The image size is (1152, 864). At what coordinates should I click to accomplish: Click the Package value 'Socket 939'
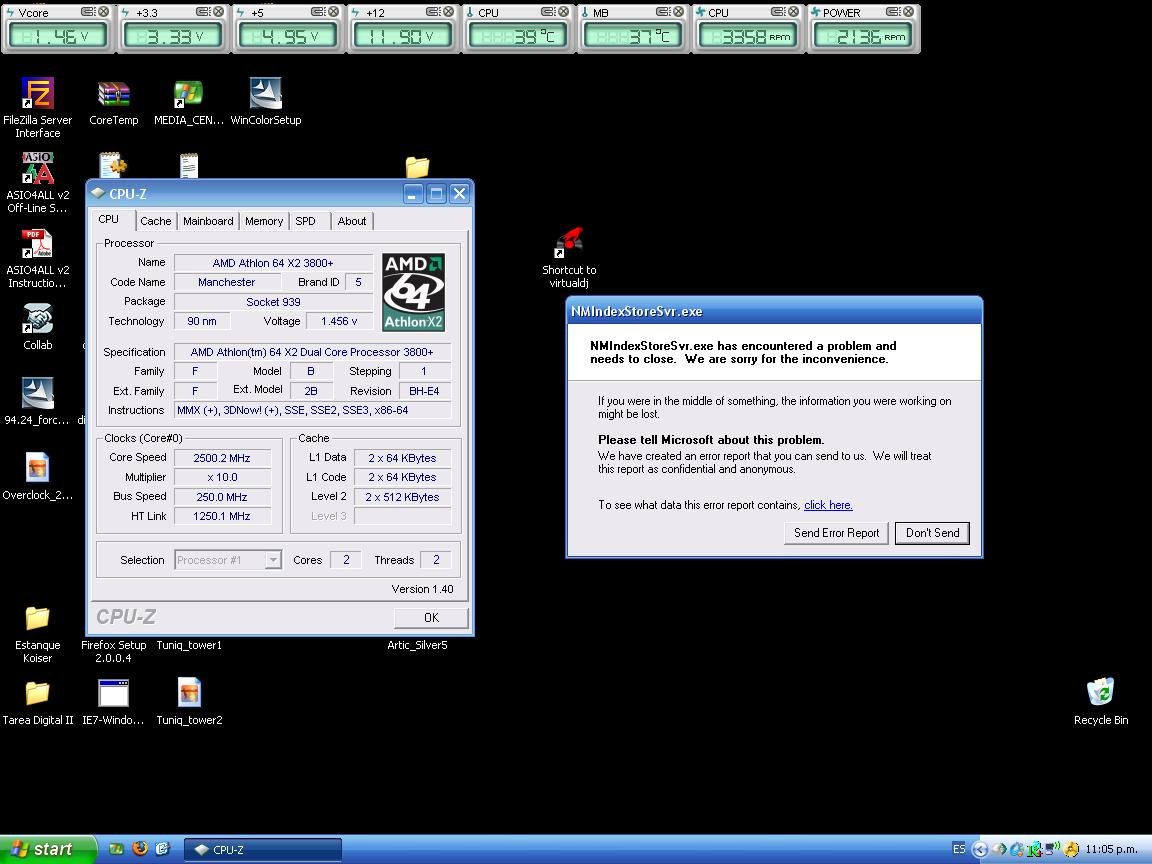(273, 302)
